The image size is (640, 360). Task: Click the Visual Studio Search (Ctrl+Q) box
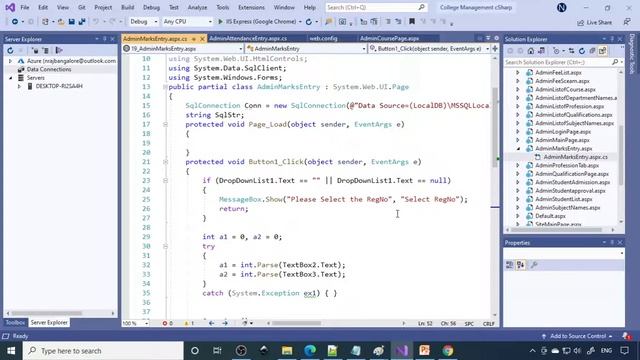tap(376, 7)
